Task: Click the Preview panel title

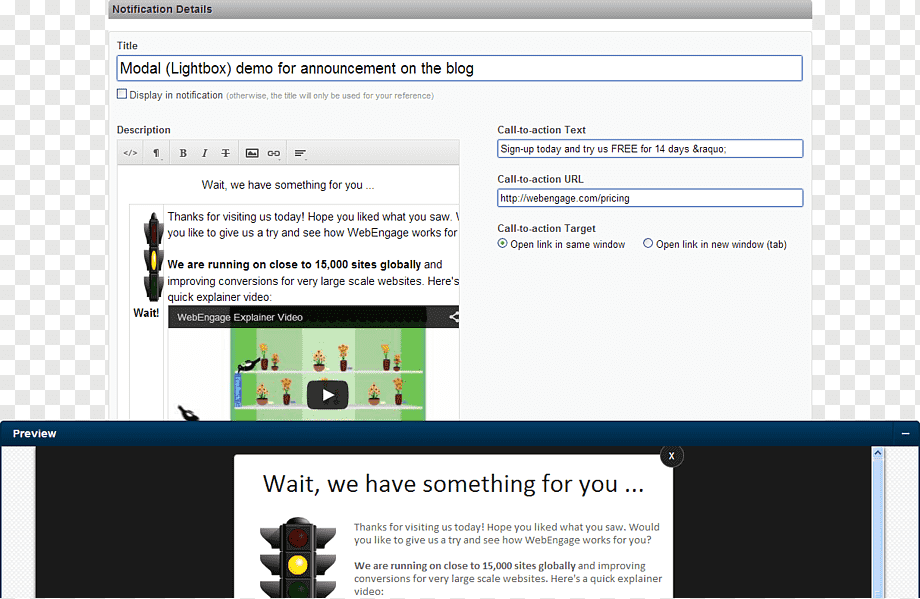Action: click(x=35, y=434)
